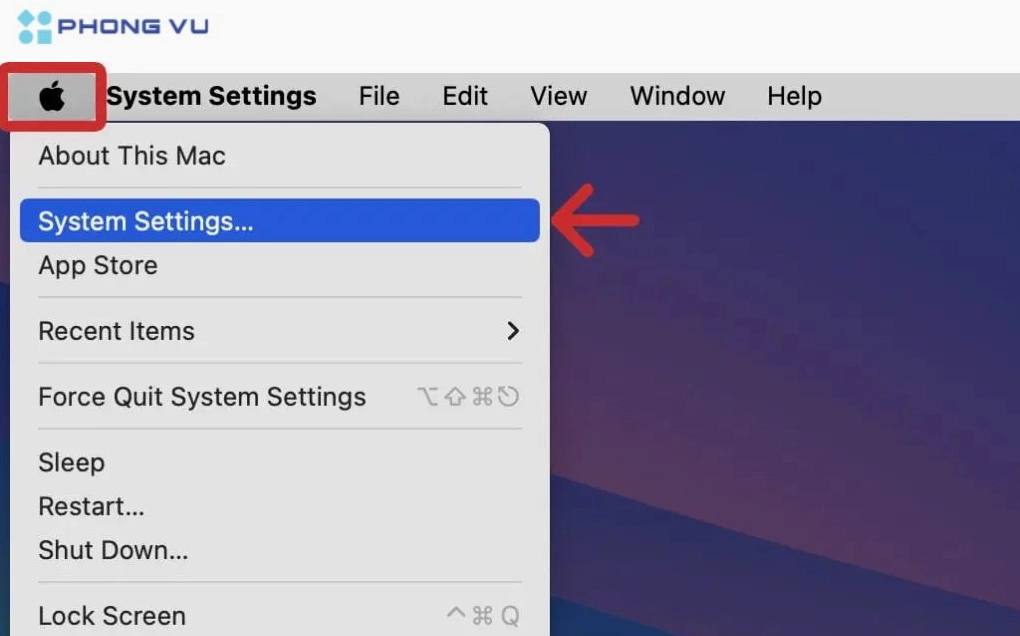Open the Apple logo menu

(x=53, y=97)
